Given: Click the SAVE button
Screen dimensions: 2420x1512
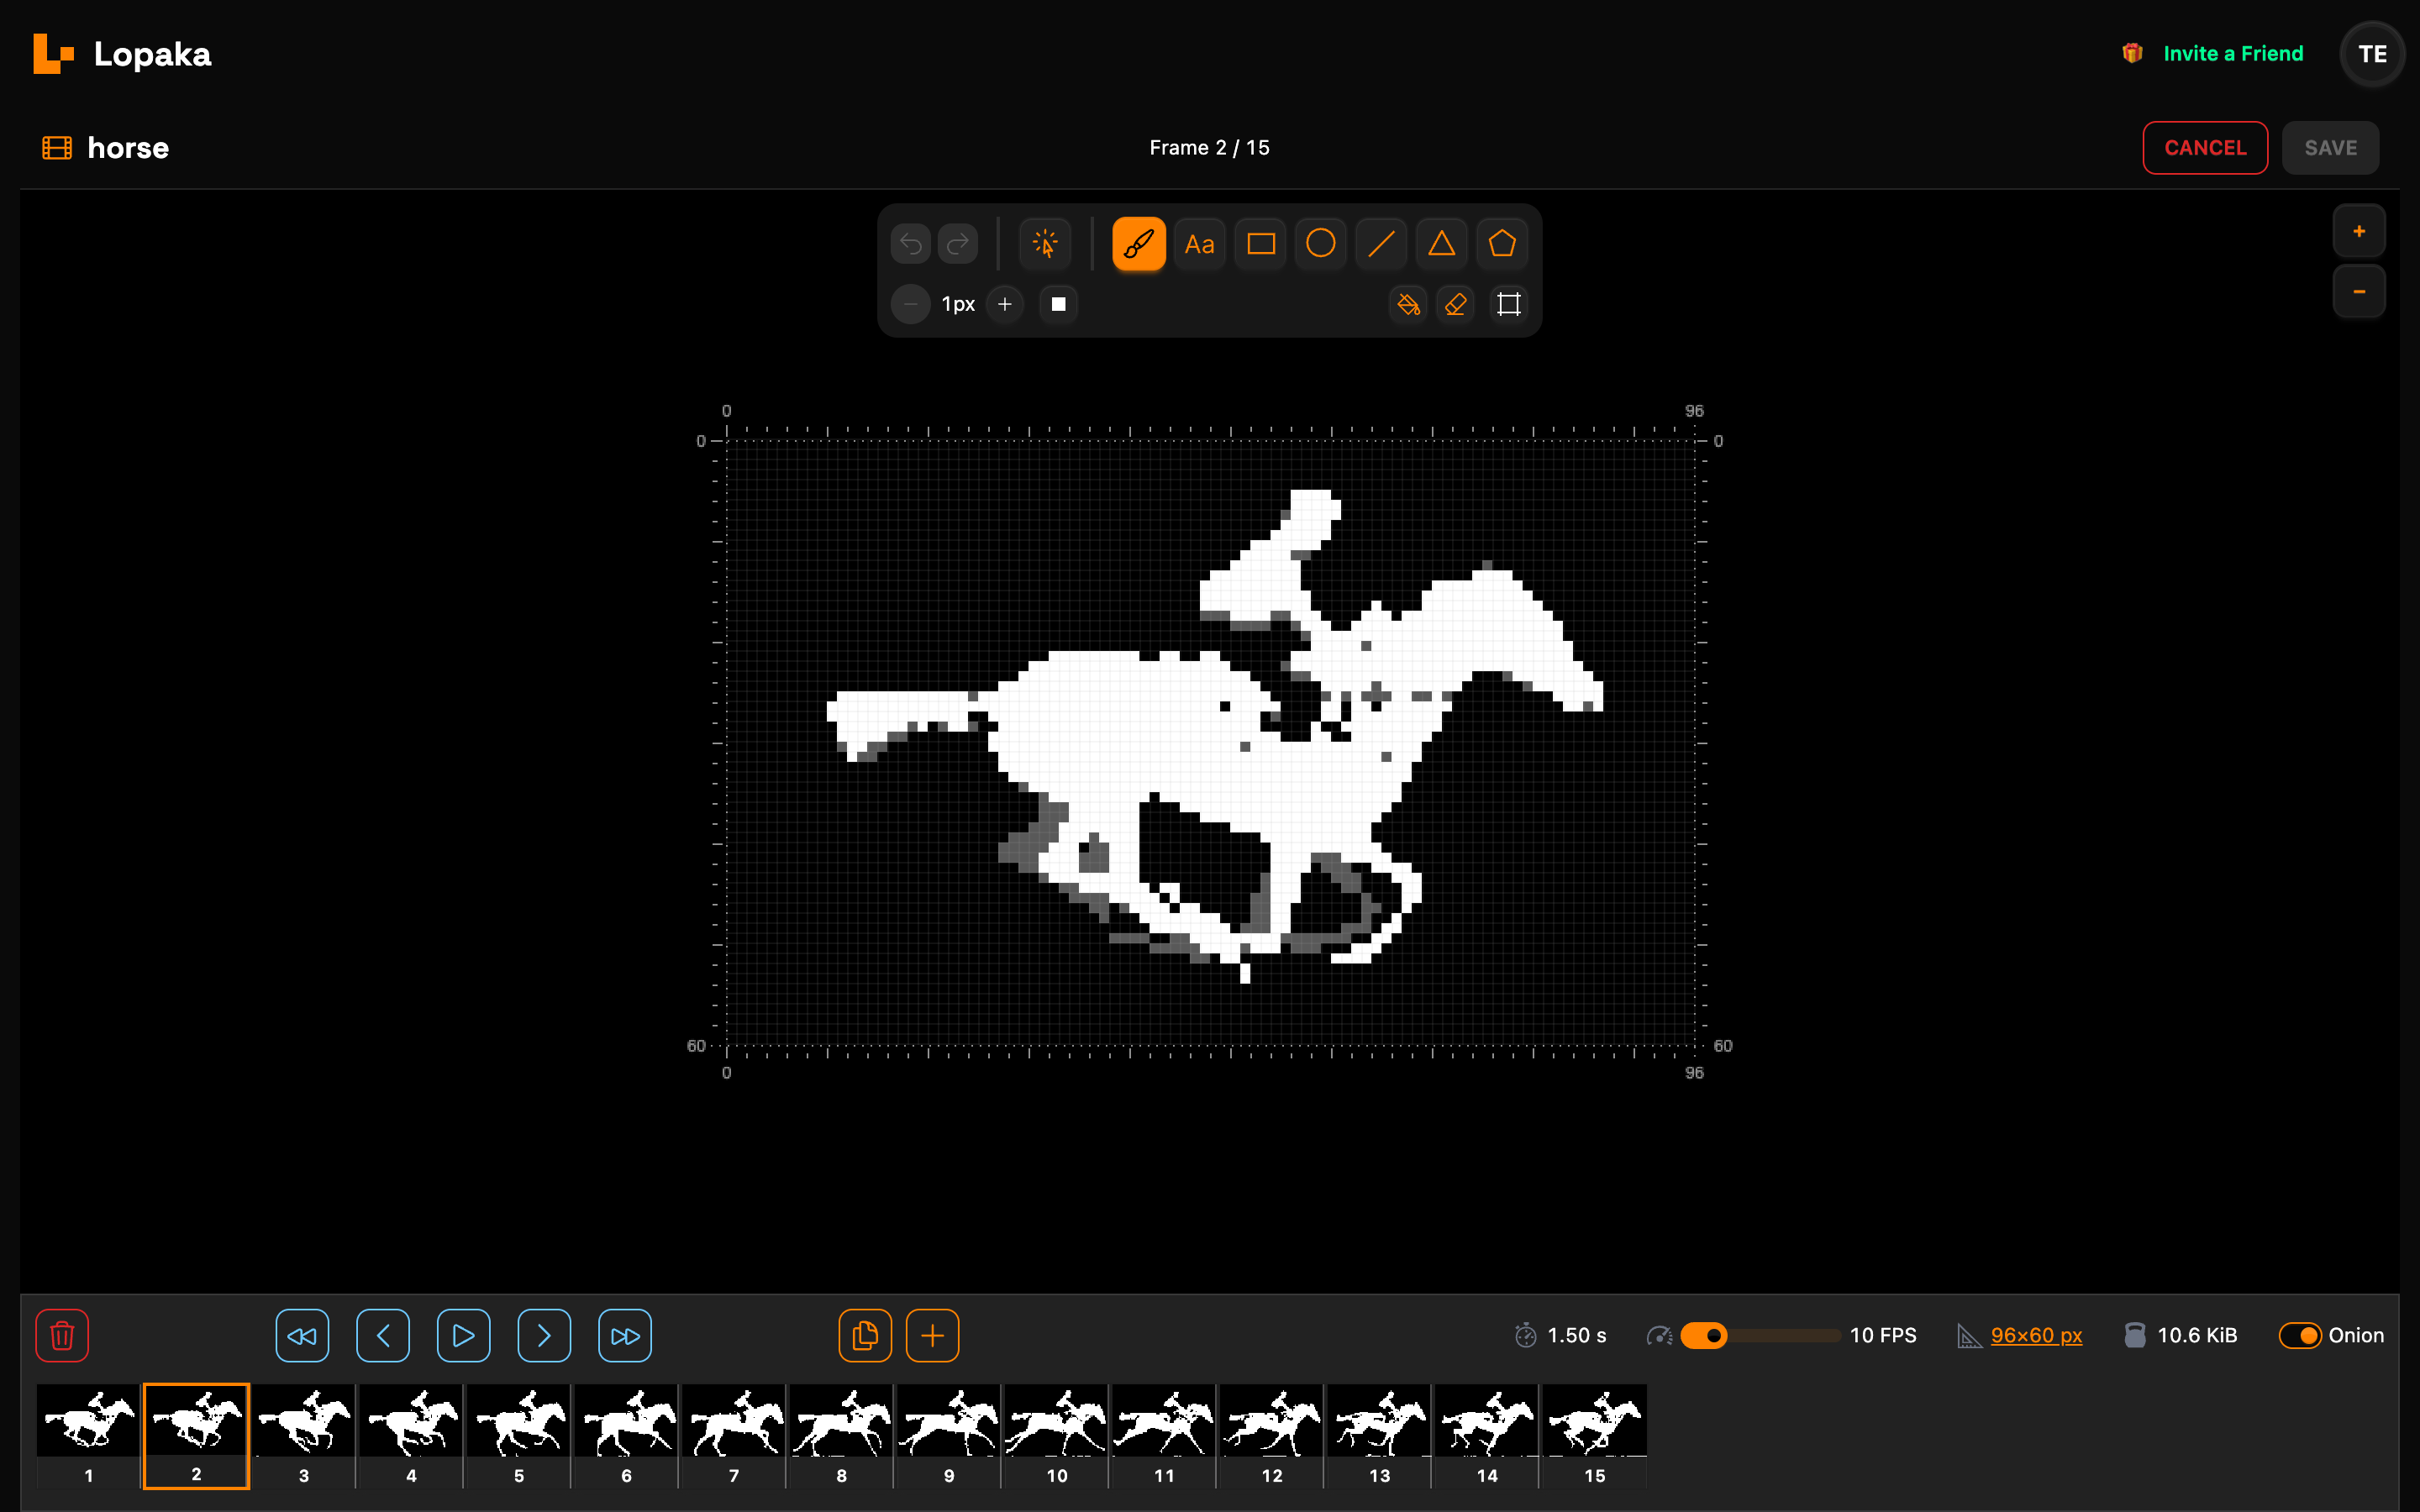Looking at the screenshot, I should [x=2330, y=148].
